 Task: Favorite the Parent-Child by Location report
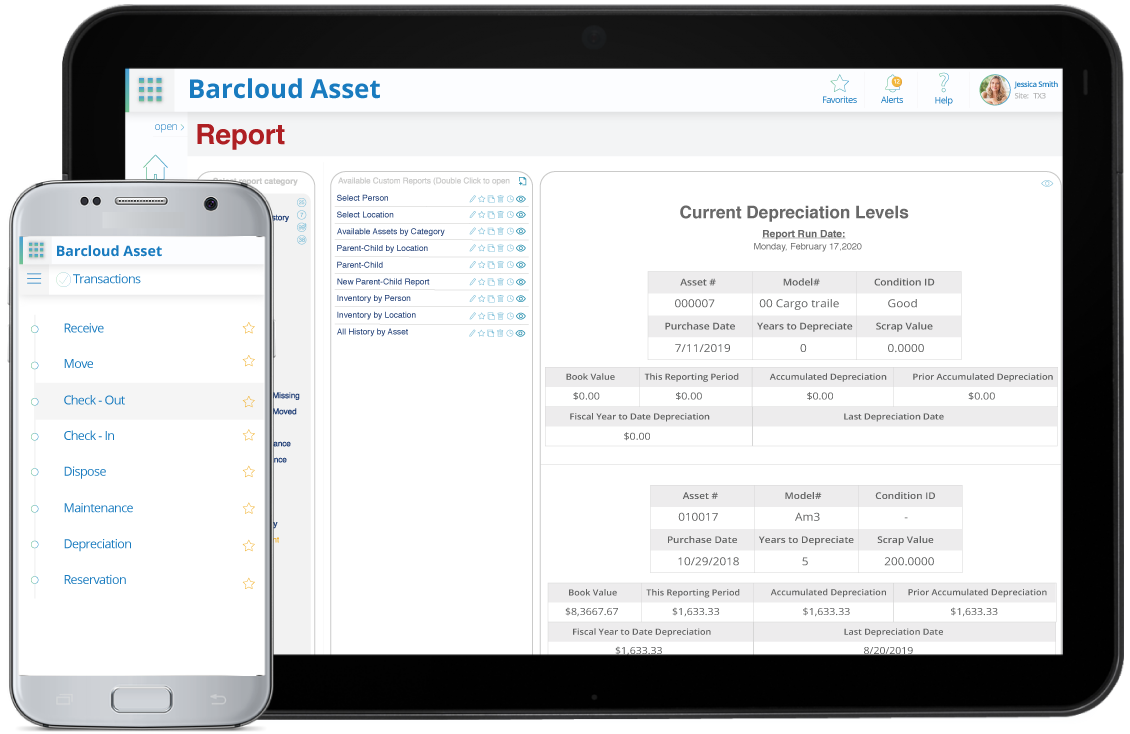pos(481,248)
